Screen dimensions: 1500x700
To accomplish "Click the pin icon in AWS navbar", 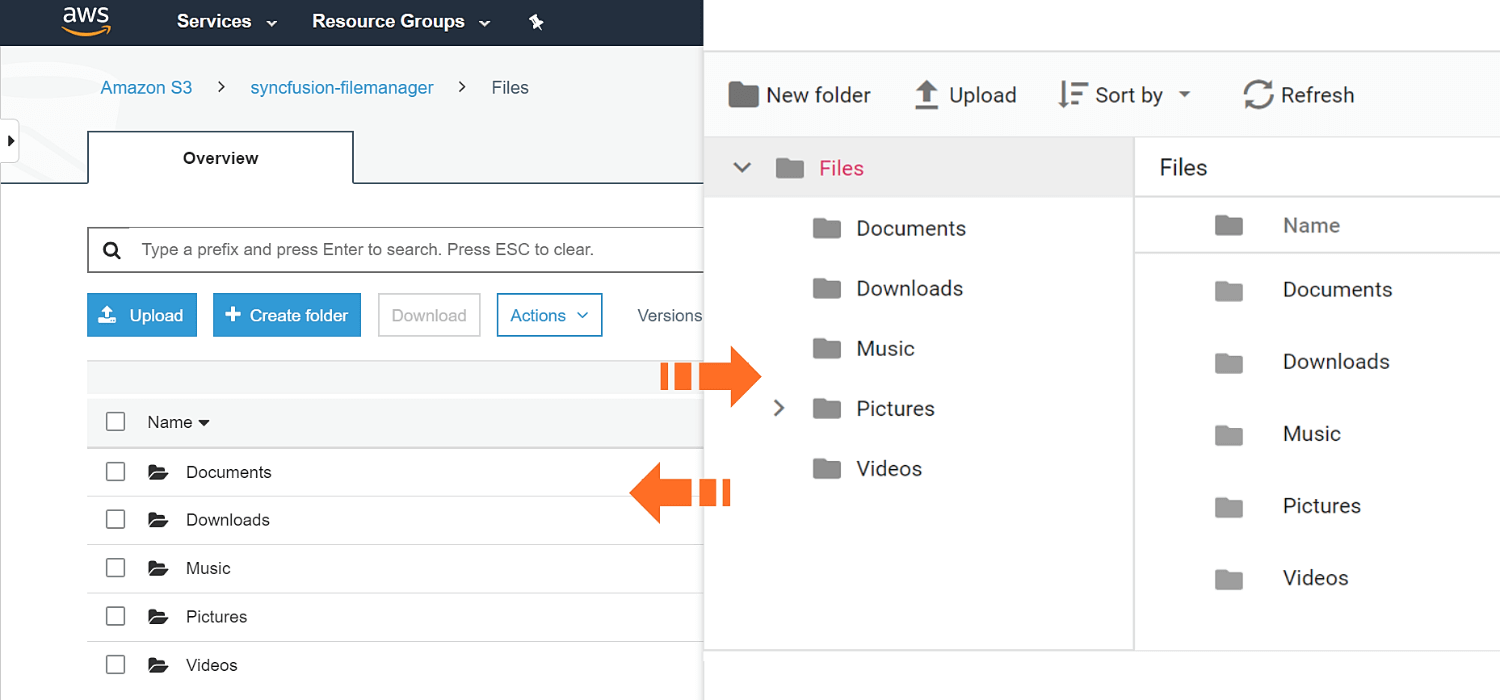I will pos(536,22).
